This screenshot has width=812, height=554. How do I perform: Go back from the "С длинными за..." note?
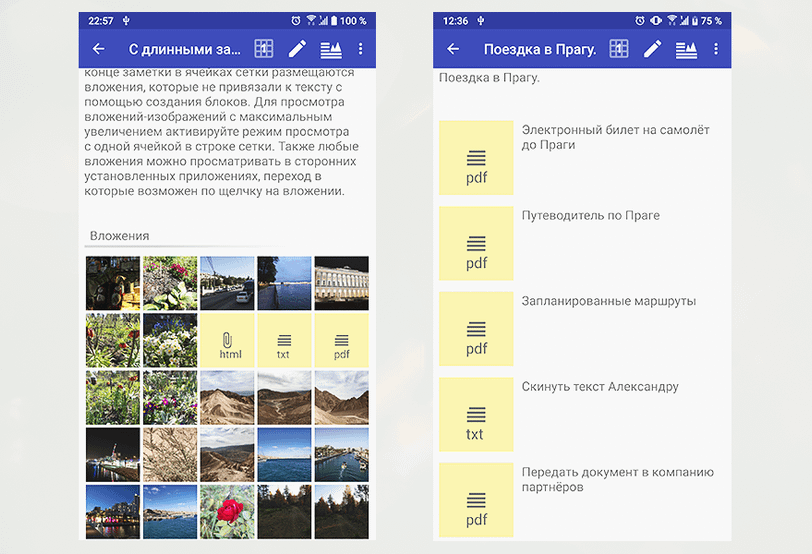click(98, 49)
